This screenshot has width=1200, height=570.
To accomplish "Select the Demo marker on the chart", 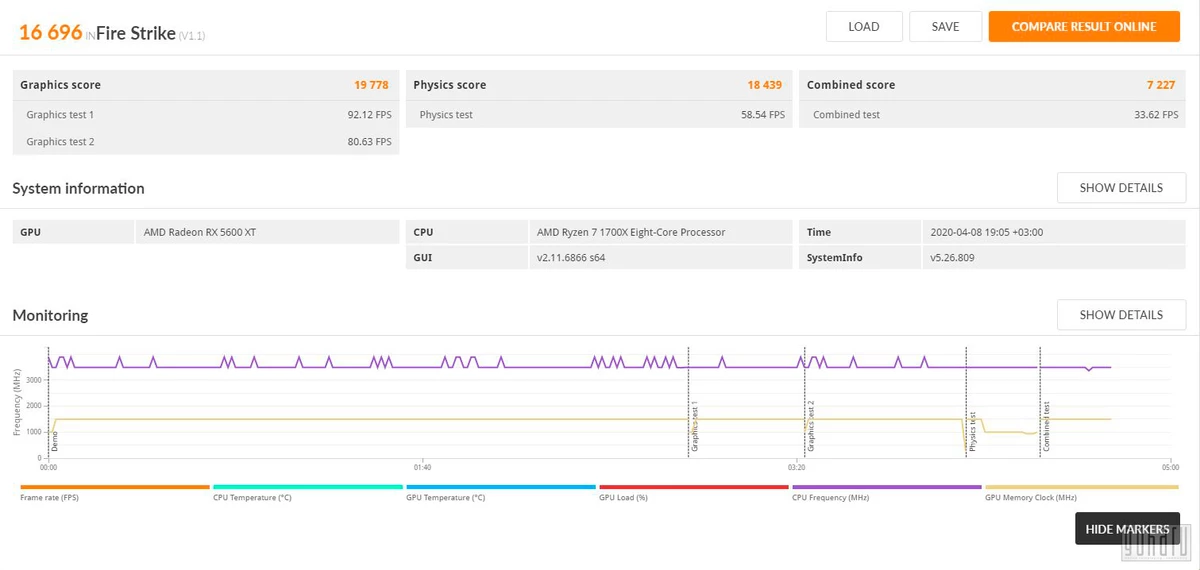I will [55, 441].
